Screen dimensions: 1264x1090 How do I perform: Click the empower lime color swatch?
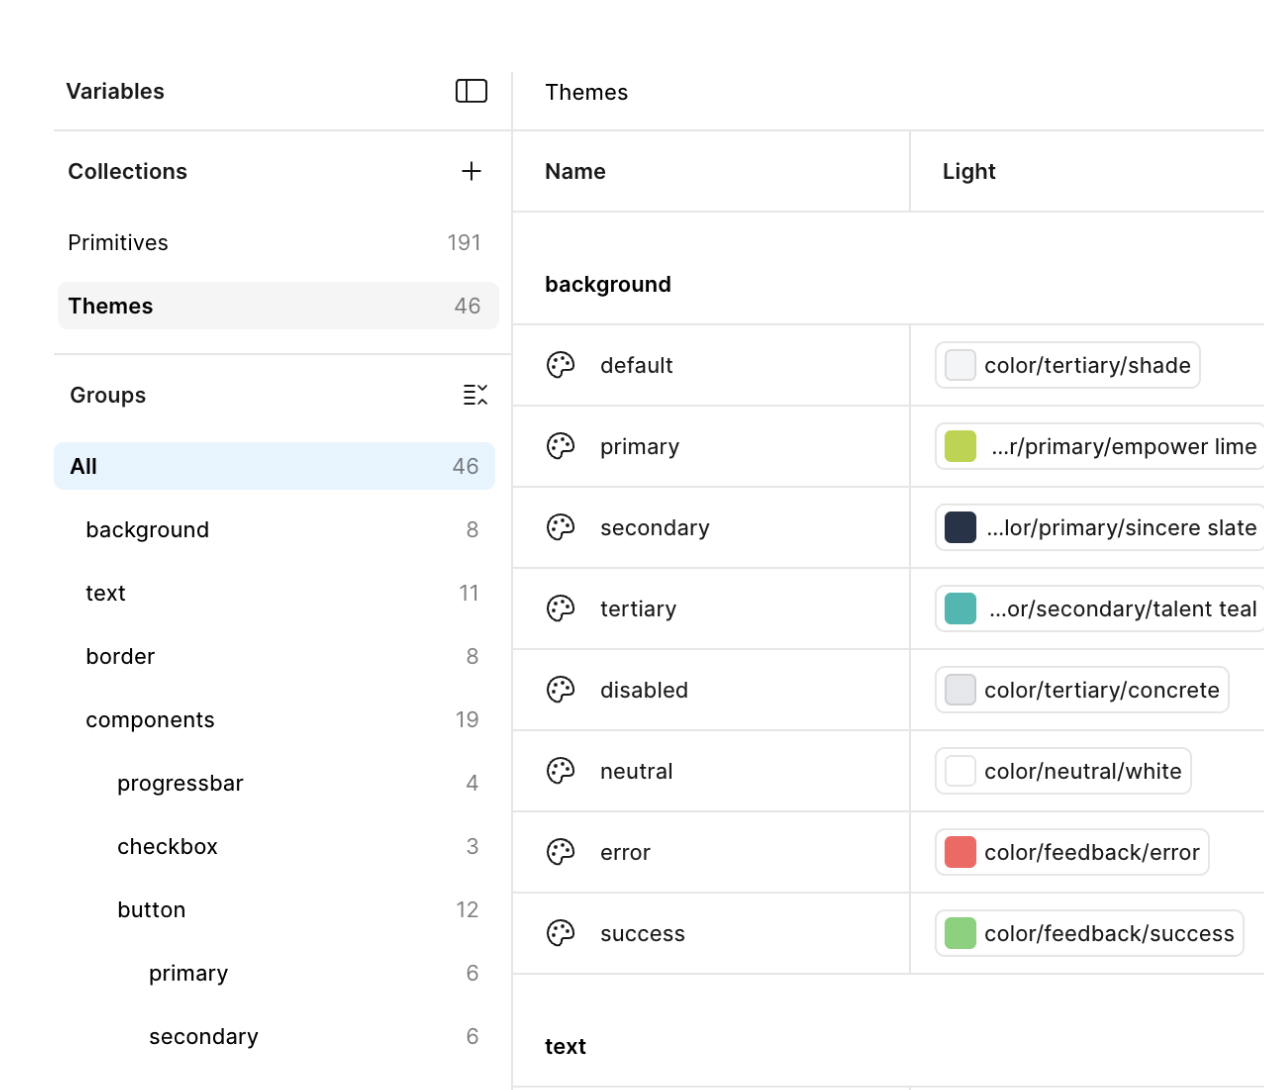tap(960, 446)
